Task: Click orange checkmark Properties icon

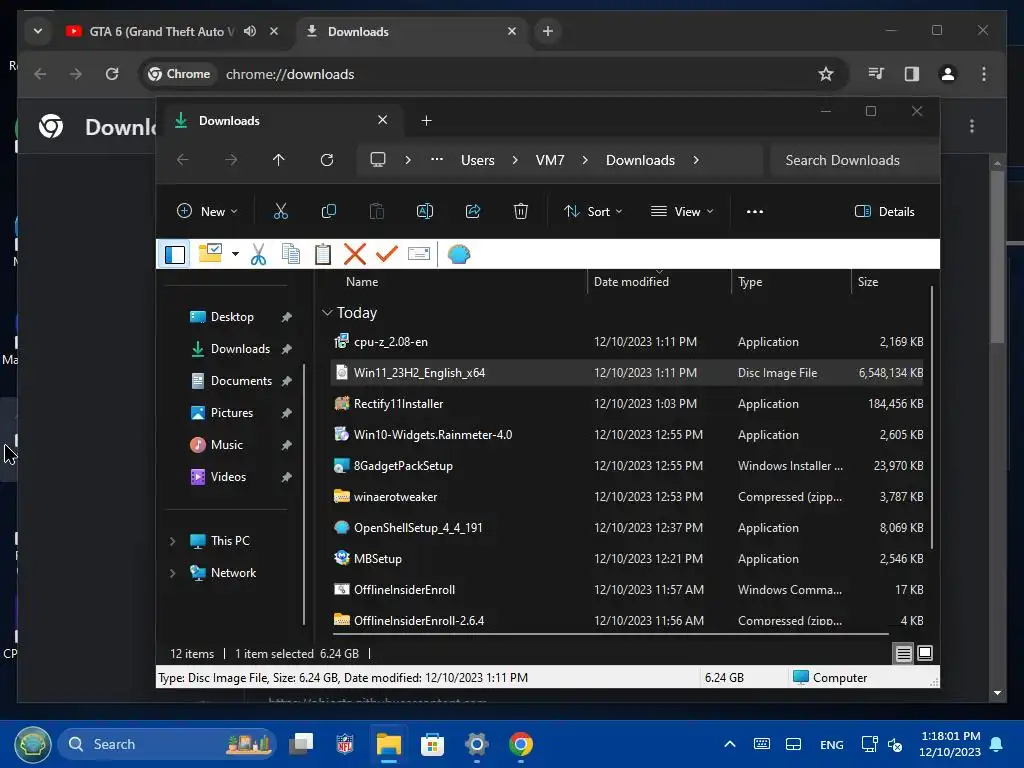Action: [387, 254]
